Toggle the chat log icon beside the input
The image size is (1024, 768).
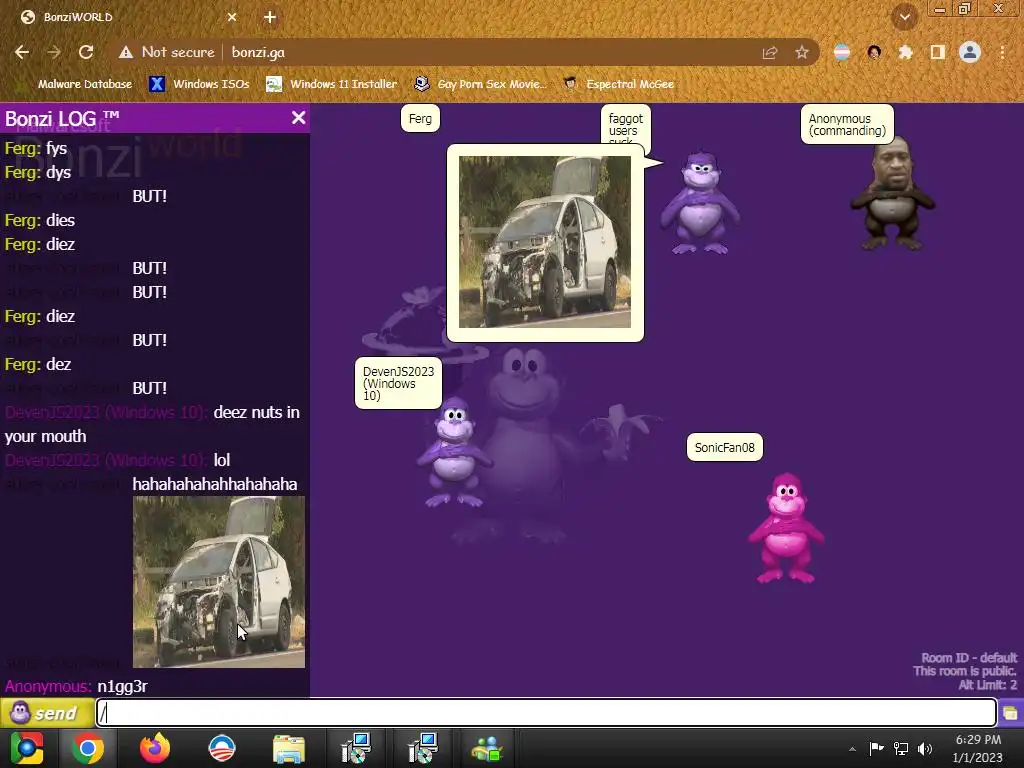1010,712
